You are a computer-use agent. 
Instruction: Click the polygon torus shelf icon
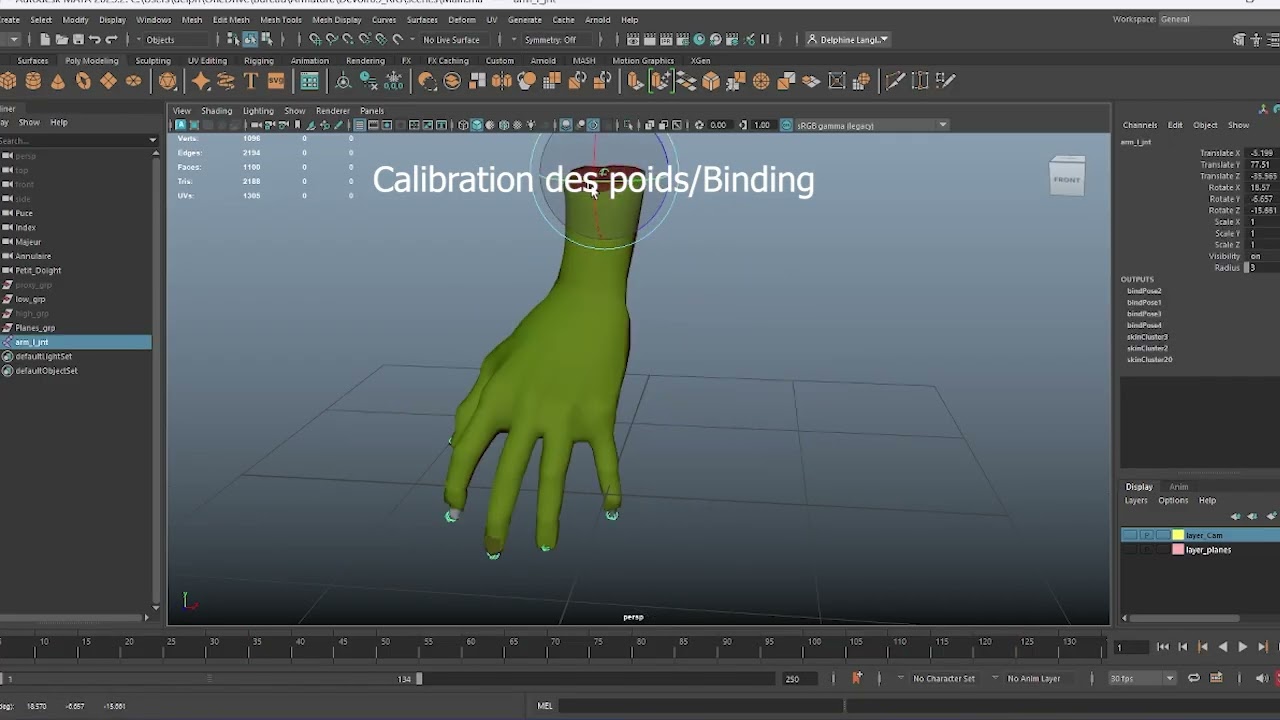click(x=83, y=81)
